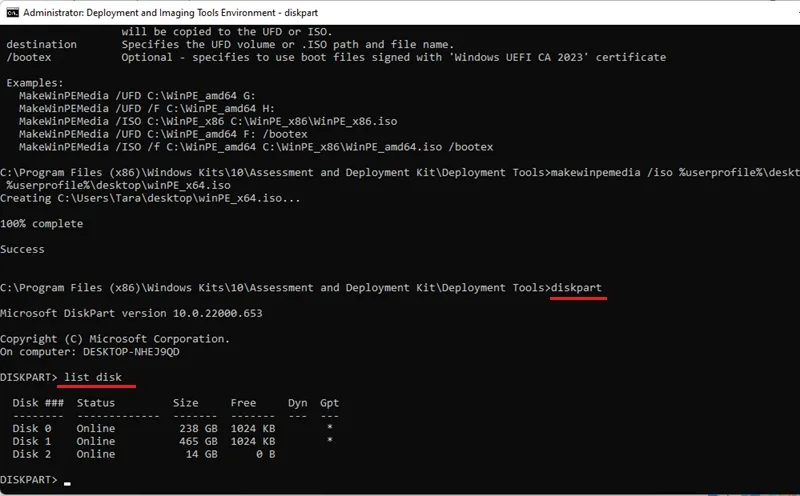Screen dimensions: 800x496
Task: Click the 'Gpt' column header
Action: coord(330,403)
